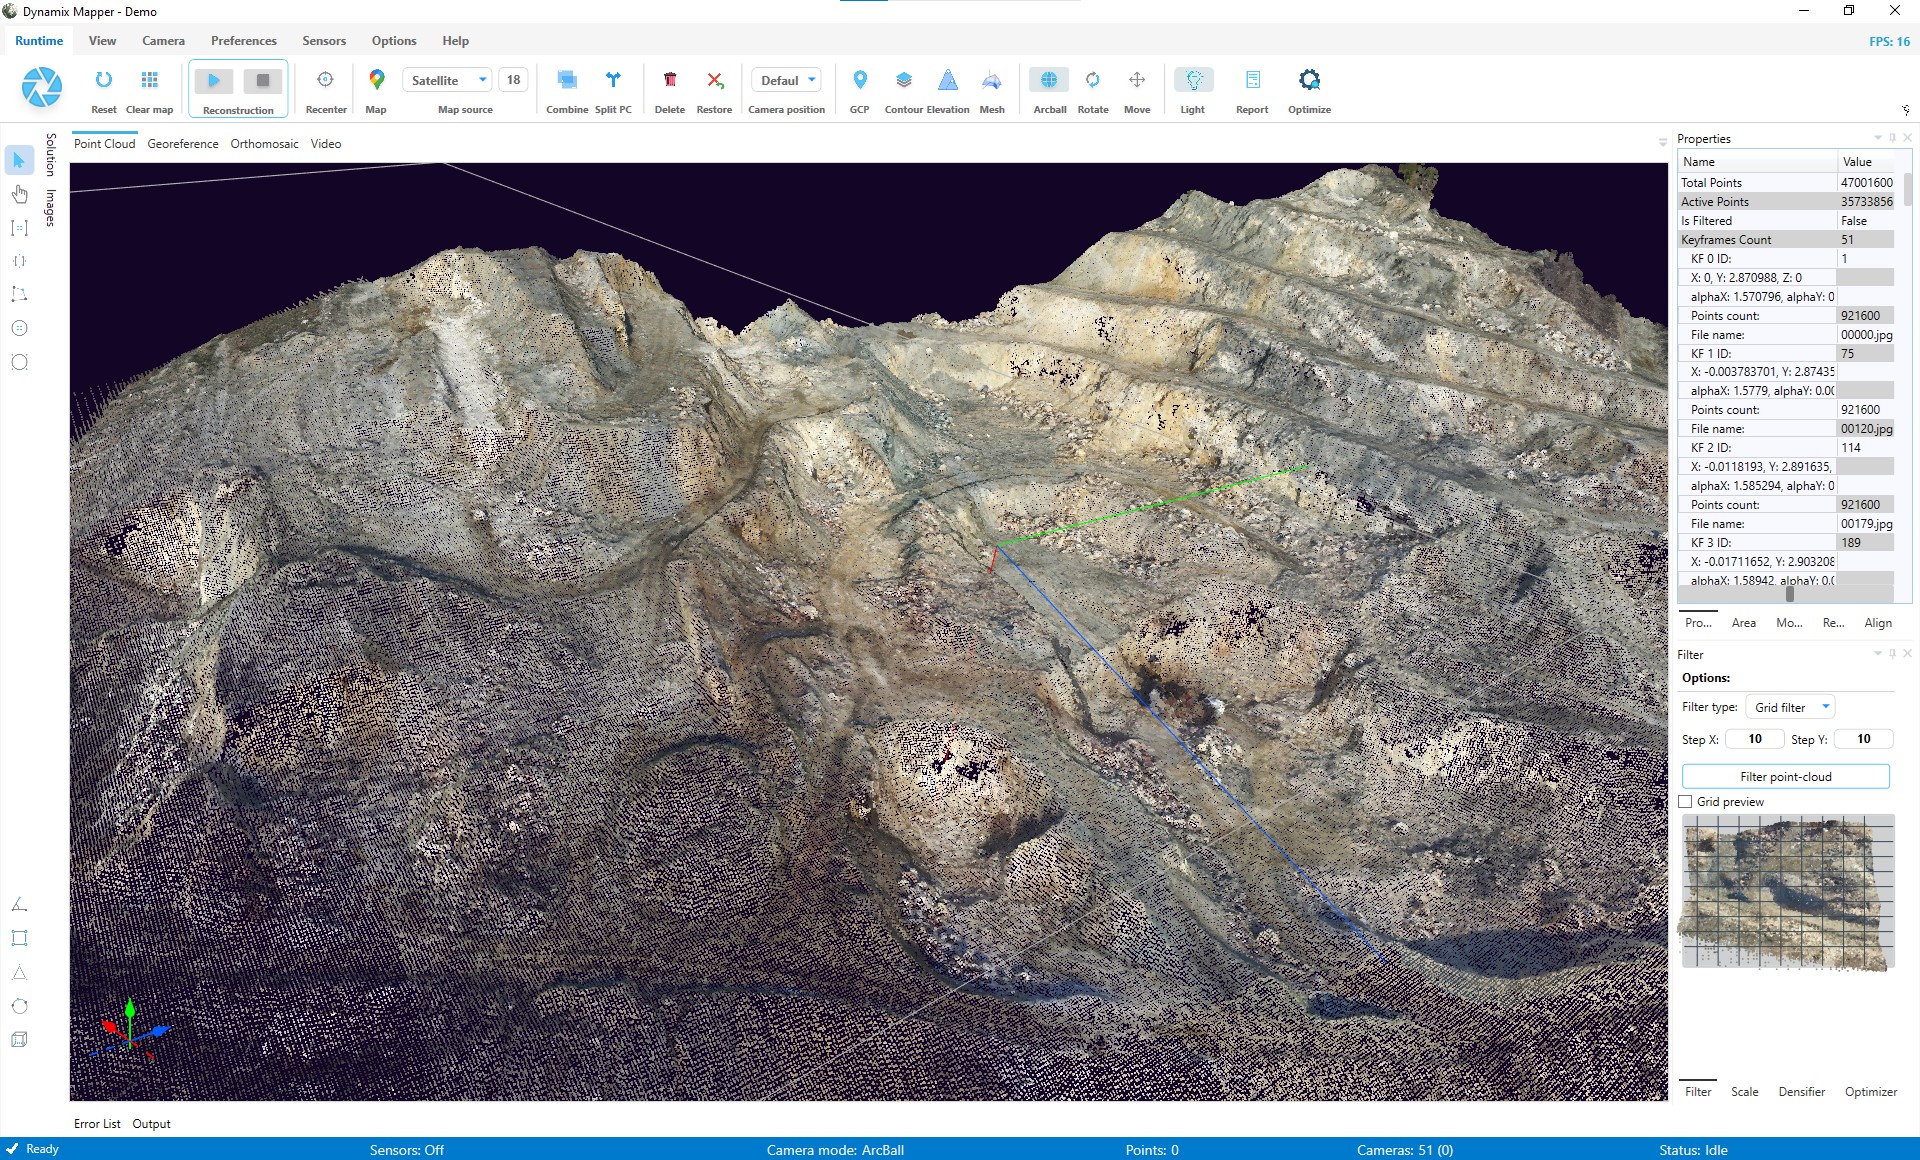Click the Combine tool icon
The height and width of the screenshot is (1160, 1920).
[567, 88]
